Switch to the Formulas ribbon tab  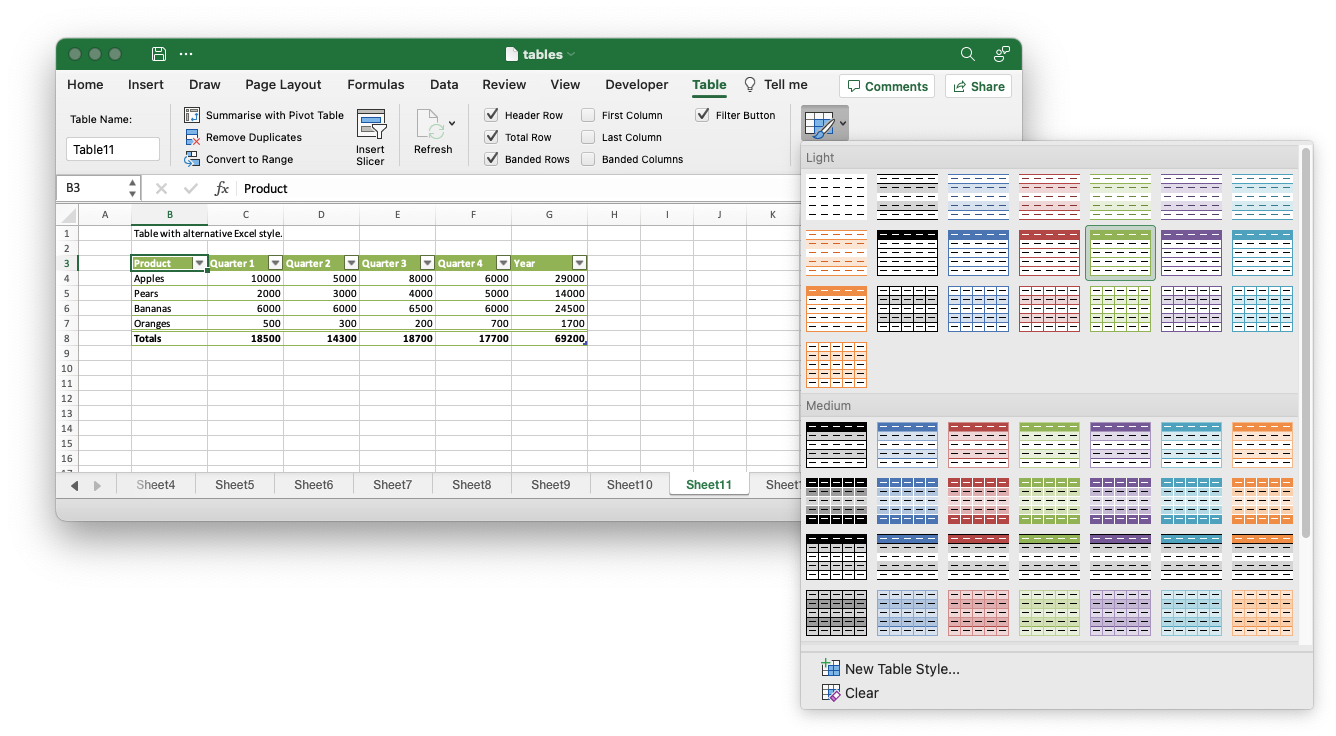pyautogui.click(x=376, y=85)
